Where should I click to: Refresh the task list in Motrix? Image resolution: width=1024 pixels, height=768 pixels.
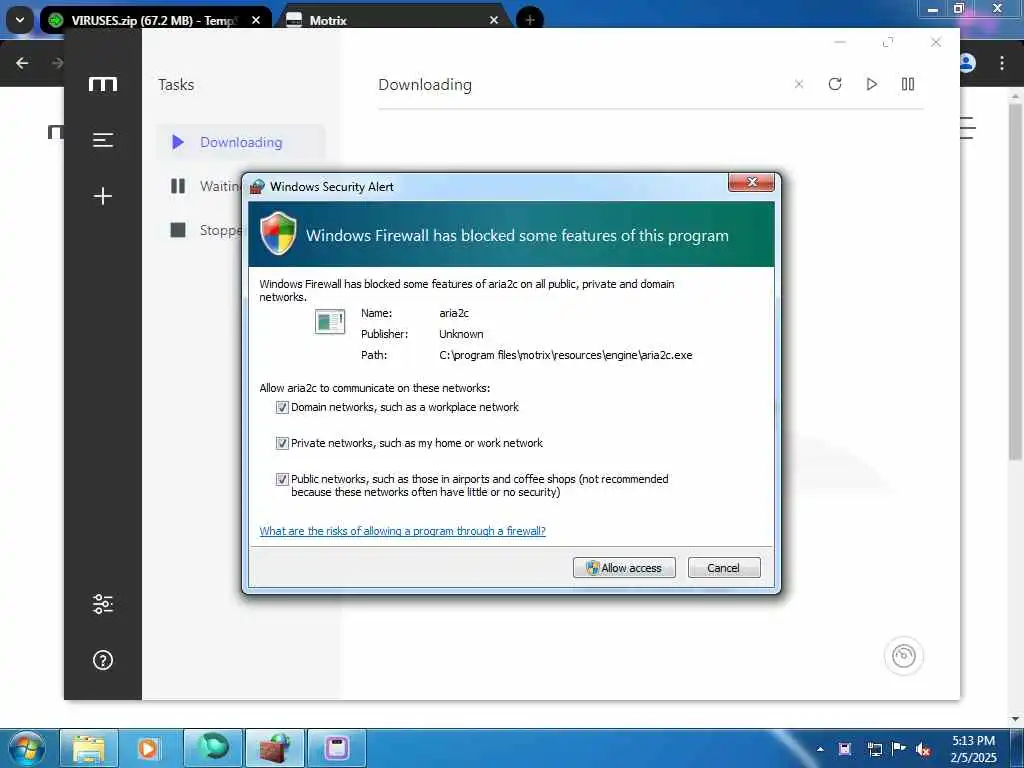click(x=835, y=84)
